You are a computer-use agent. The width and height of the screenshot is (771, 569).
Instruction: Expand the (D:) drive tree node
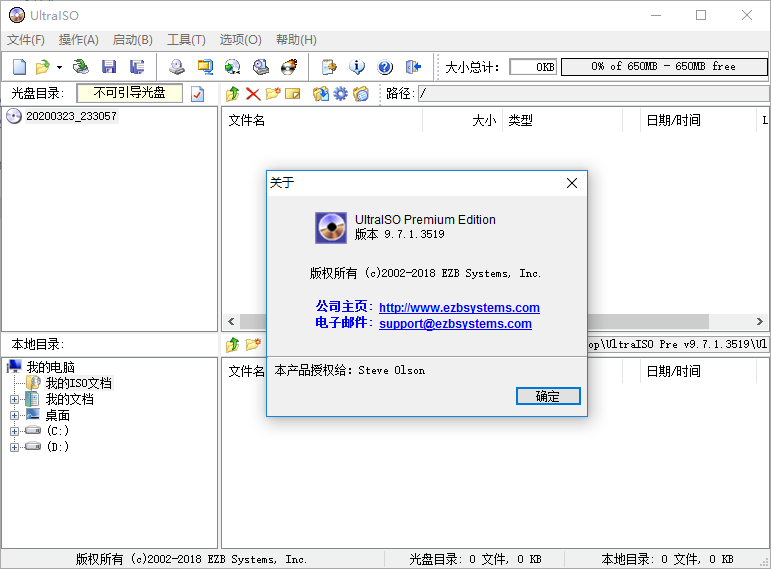point(14,447)
